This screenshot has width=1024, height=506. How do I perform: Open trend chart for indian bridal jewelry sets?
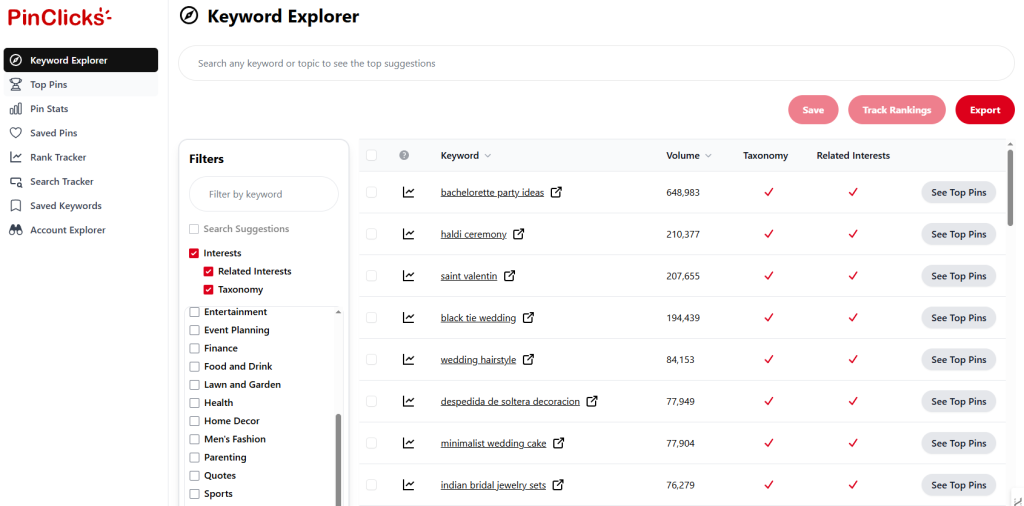[408, 485]
